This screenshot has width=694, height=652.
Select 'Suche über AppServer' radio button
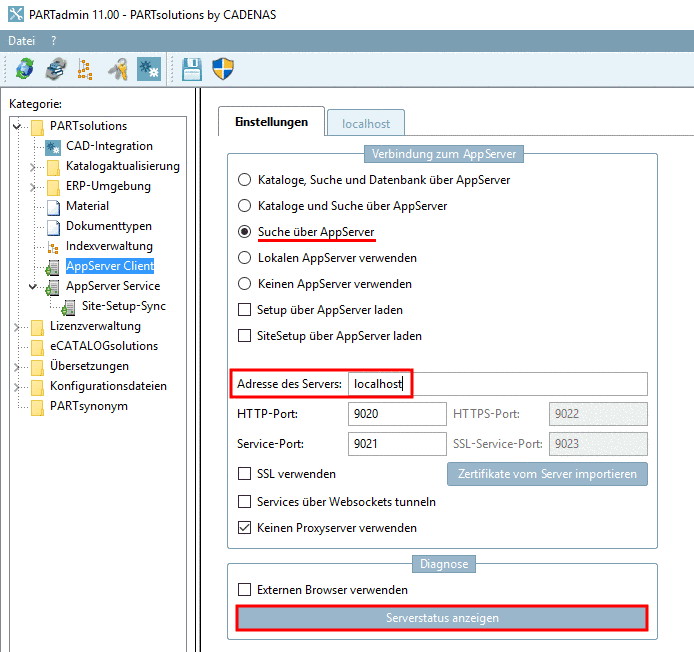coord(244,231)
